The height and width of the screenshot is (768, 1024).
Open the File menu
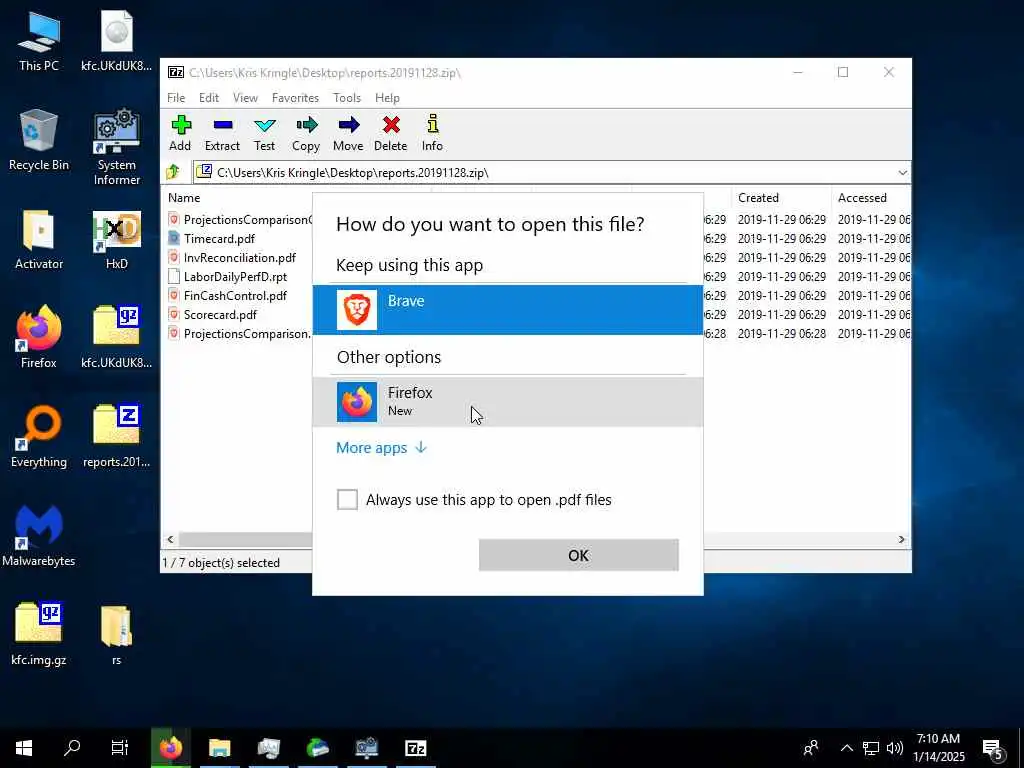[x=176, y=98]
